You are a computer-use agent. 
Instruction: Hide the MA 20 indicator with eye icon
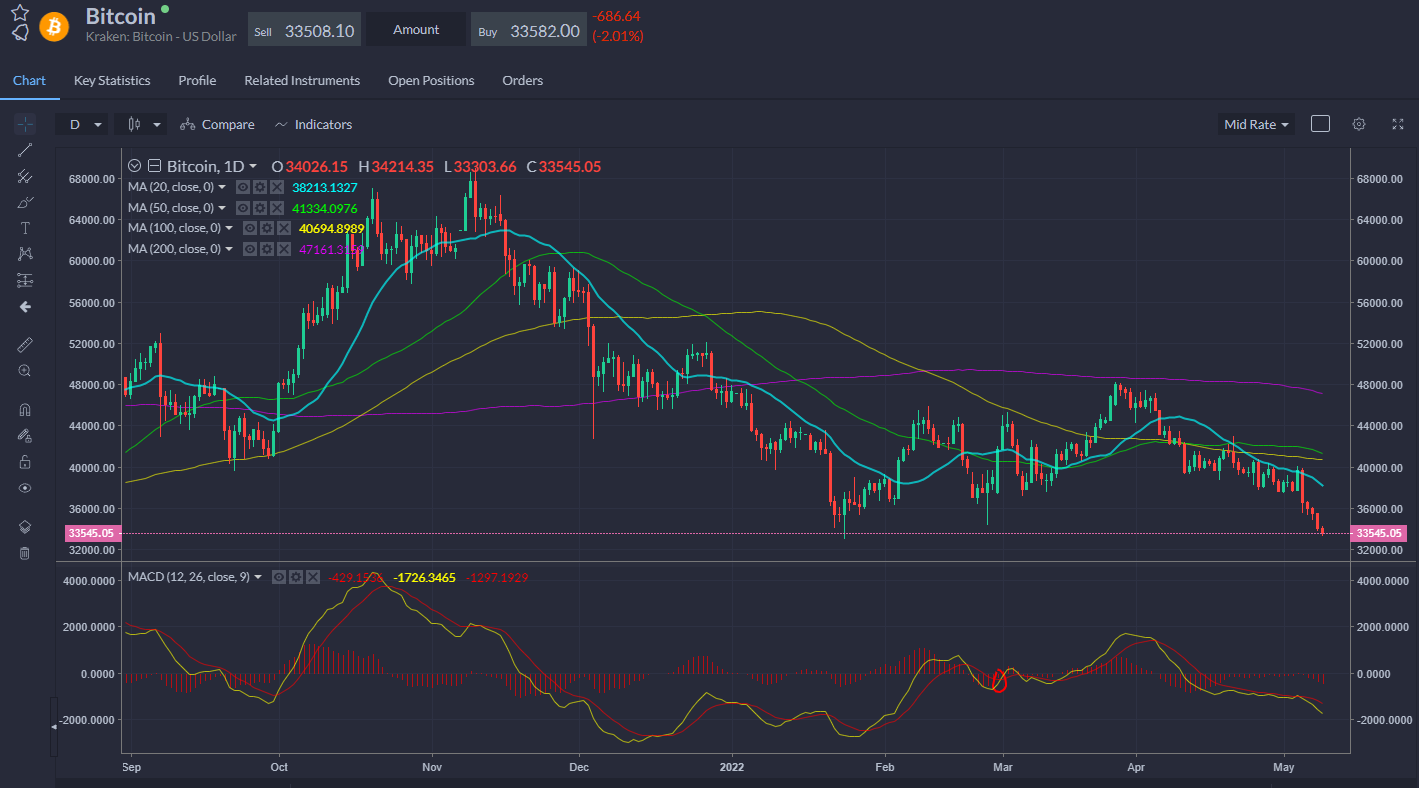(242, 187)
